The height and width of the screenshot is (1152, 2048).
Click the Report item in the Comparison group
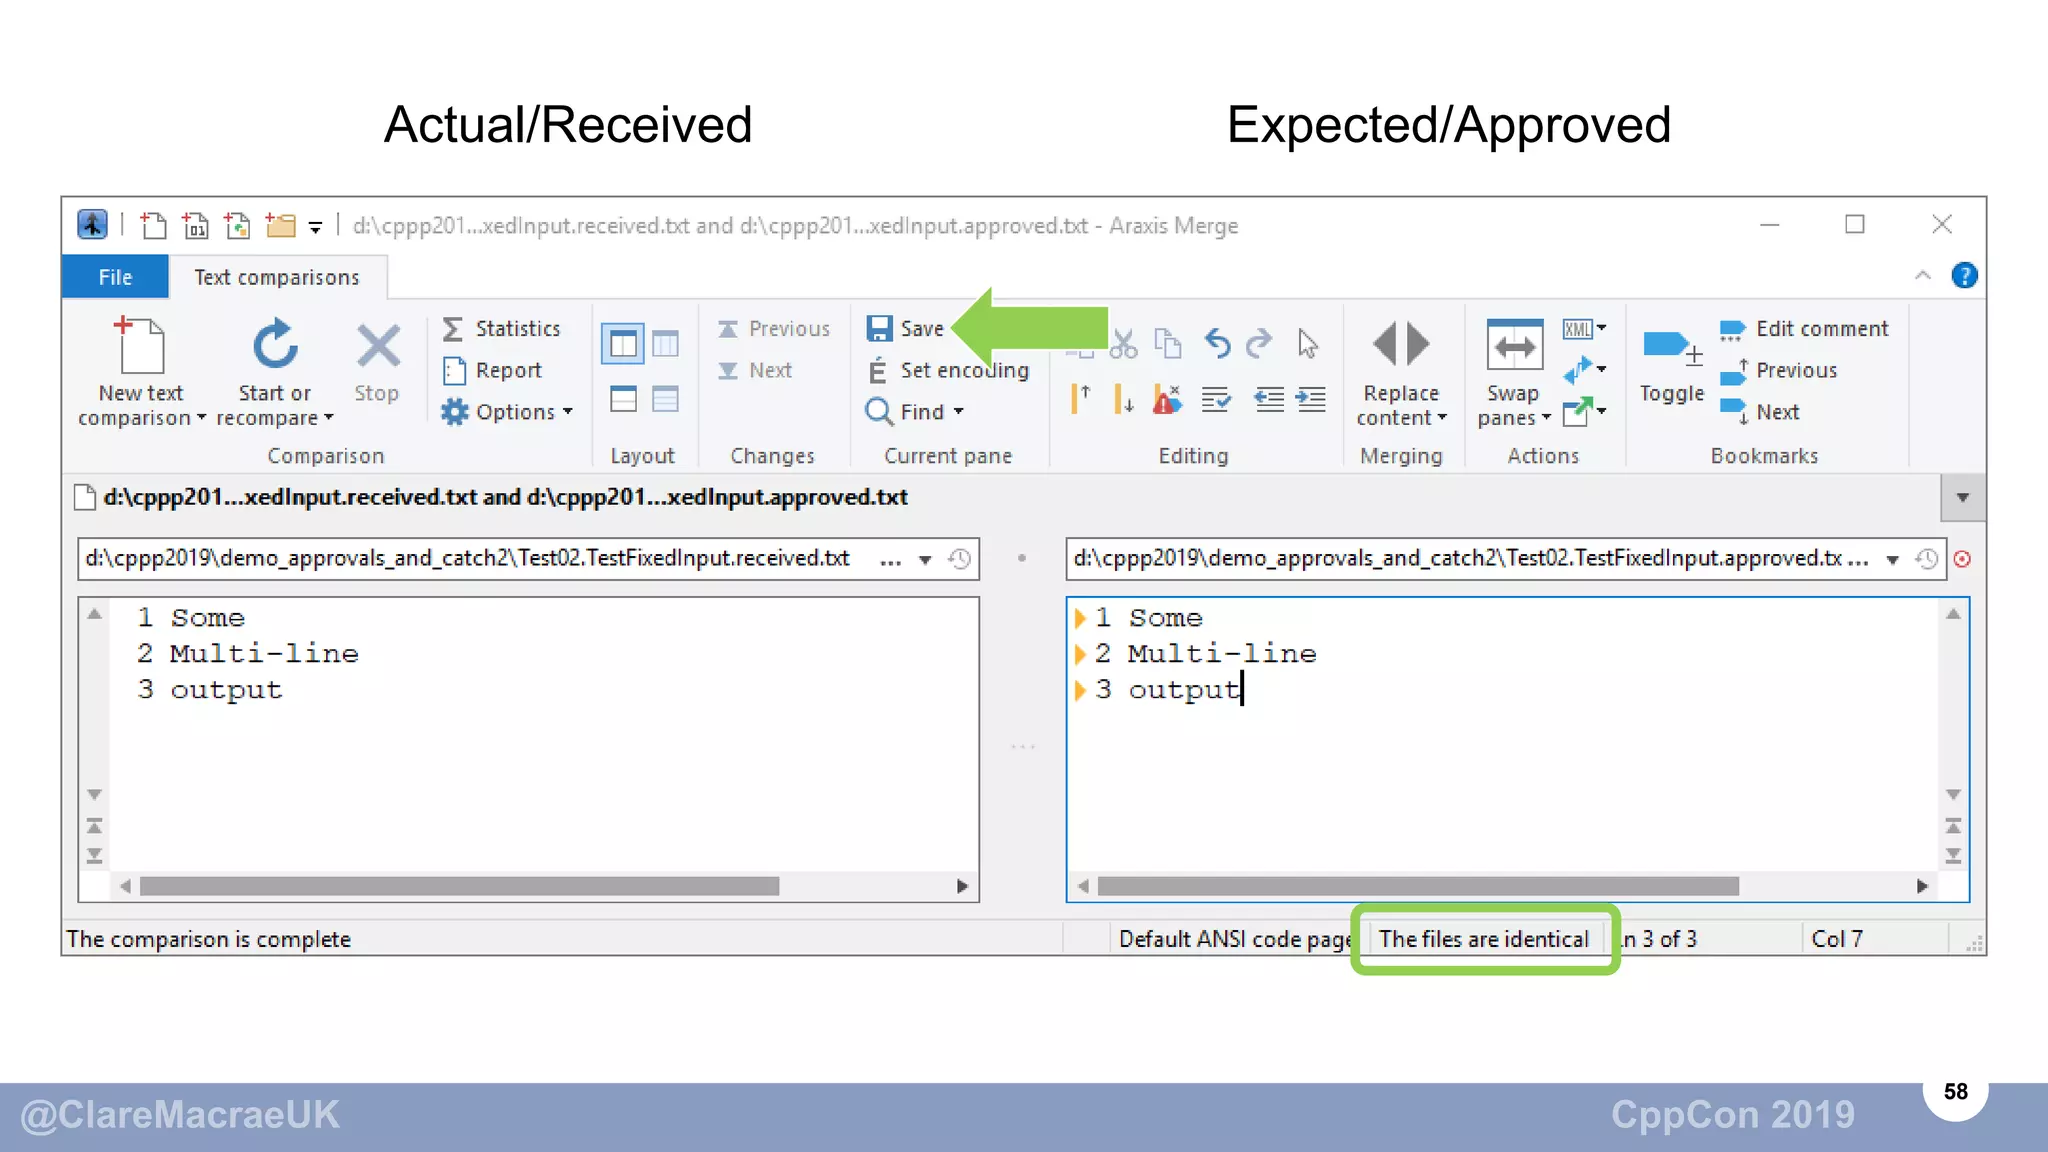(x=492, y=371)
